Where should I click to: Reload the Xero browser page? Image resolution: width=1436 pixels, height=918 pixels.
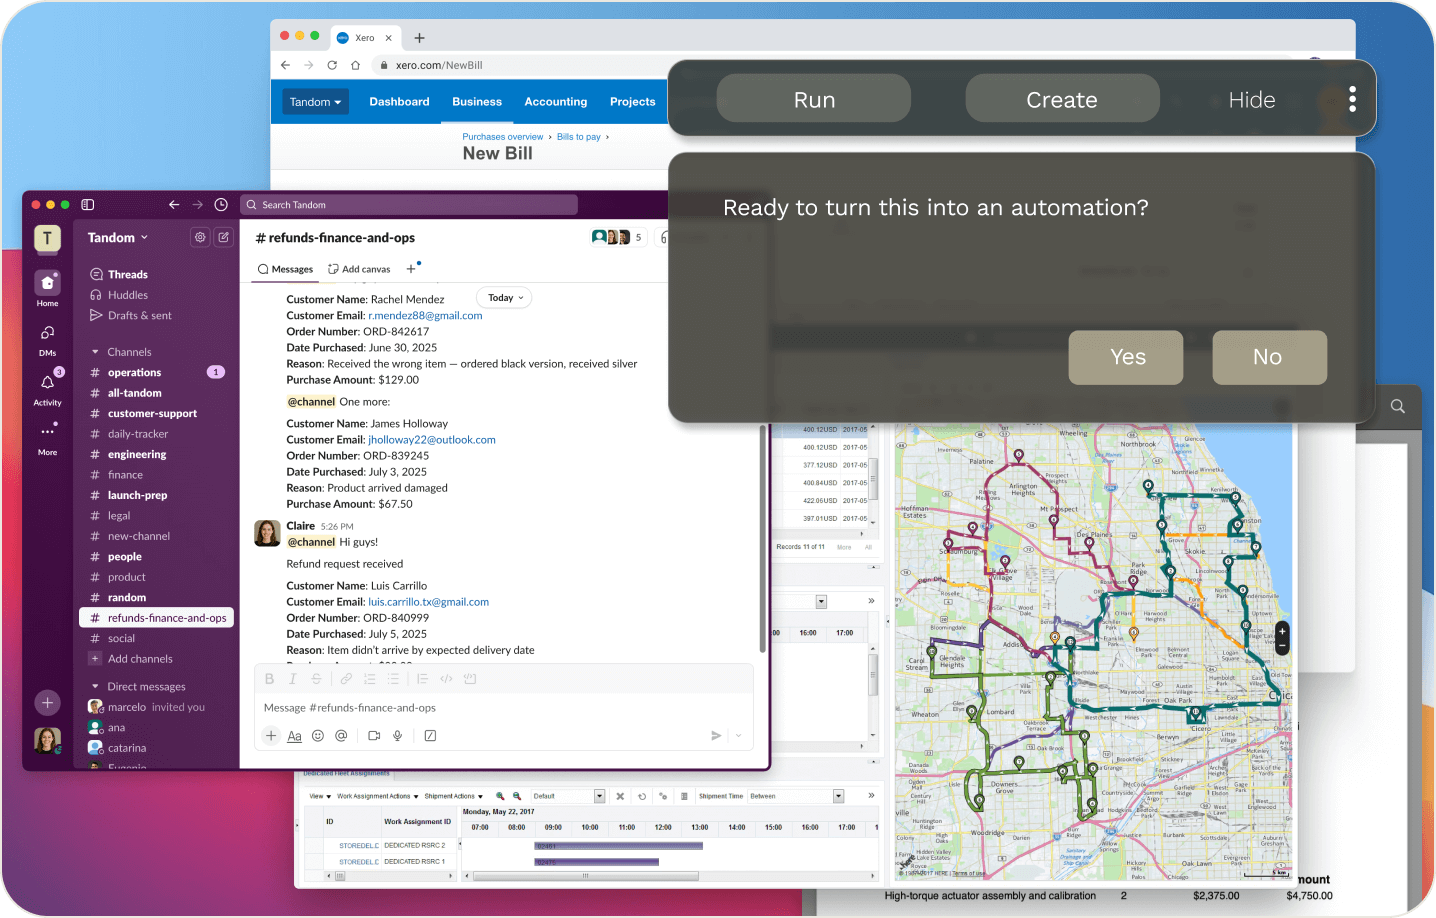[332, 65]
